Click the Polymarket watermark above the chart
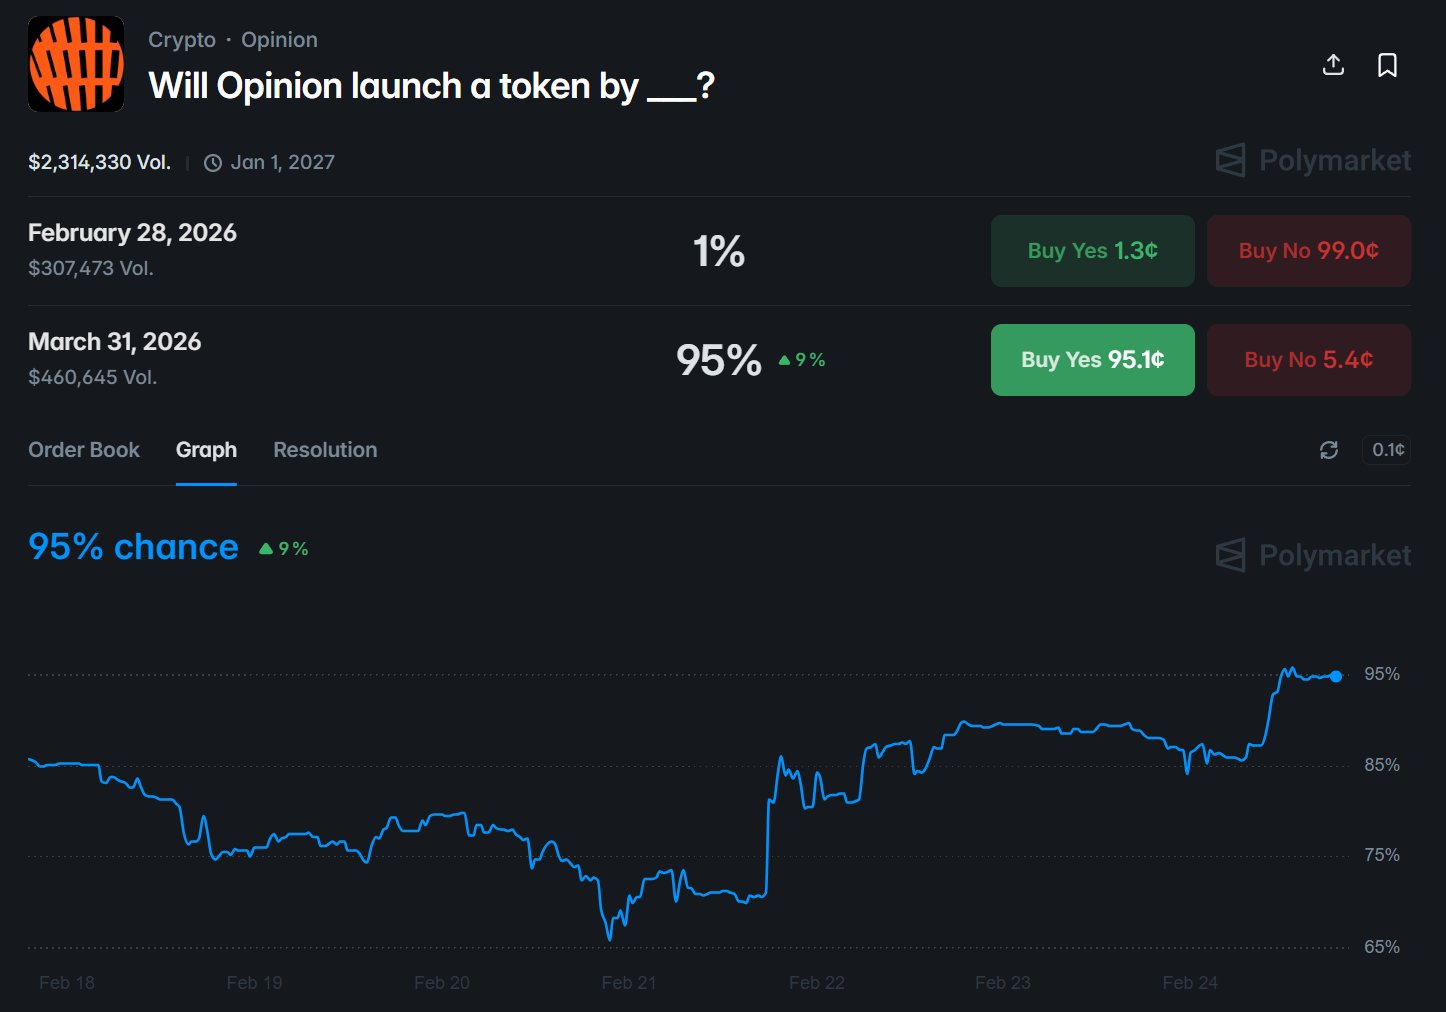The width and height of the screenshot is (1446, 1012). pyautogui.click(x=1313, y=555)
